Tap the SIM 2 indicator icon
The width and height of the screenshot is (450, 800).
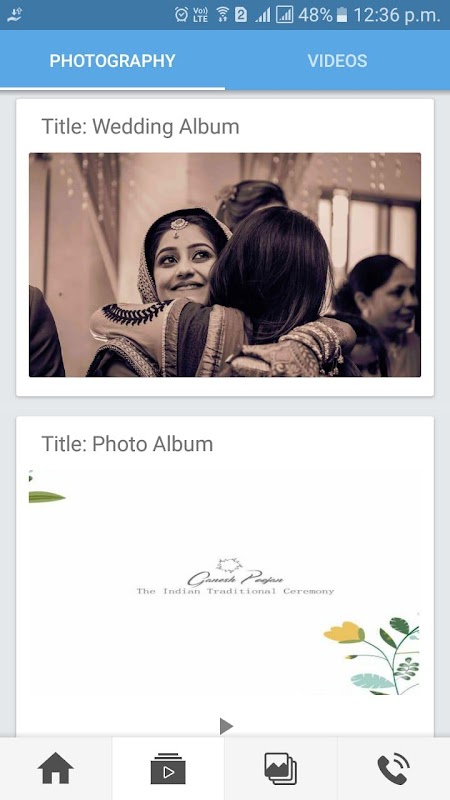click(x=241, y=15)
